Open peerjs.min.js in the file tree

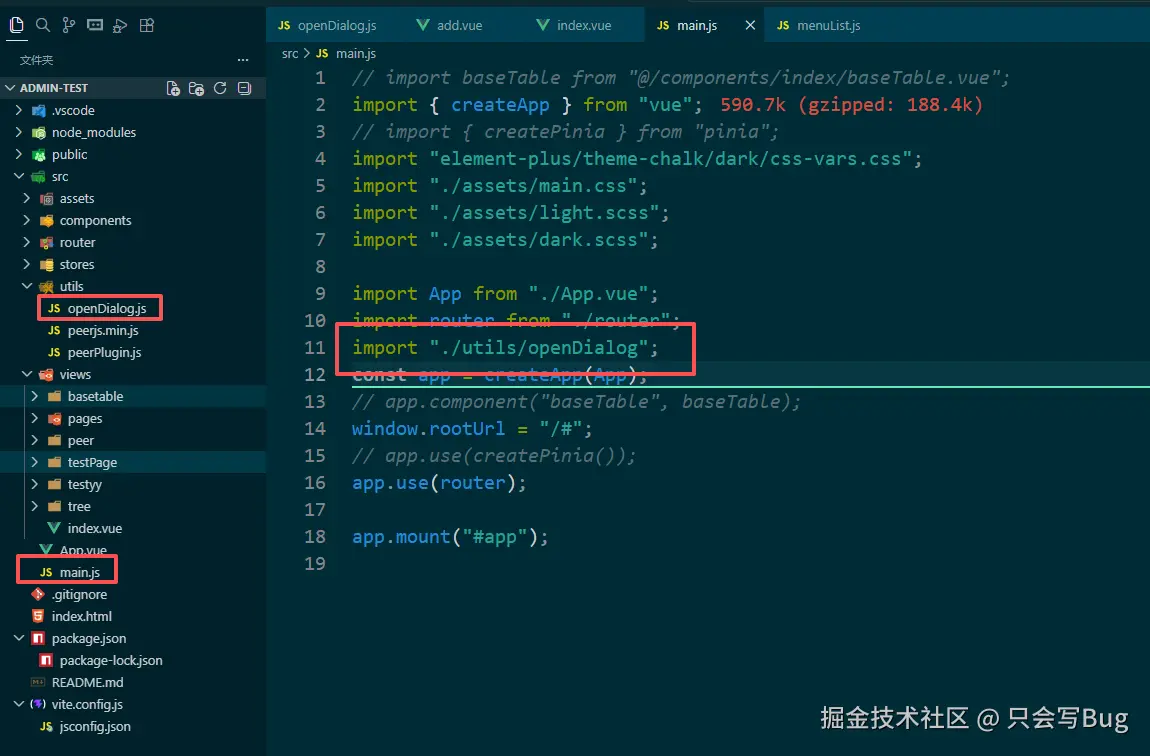click(x=132, y=330)
